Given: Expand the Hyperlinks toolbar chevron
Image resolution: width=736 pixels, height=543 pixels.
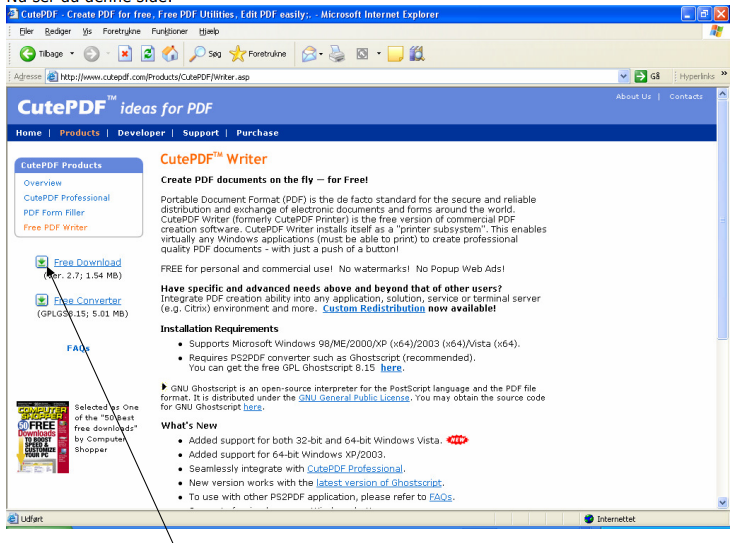Looking at the screenshot, I should [x=724, y=74].
